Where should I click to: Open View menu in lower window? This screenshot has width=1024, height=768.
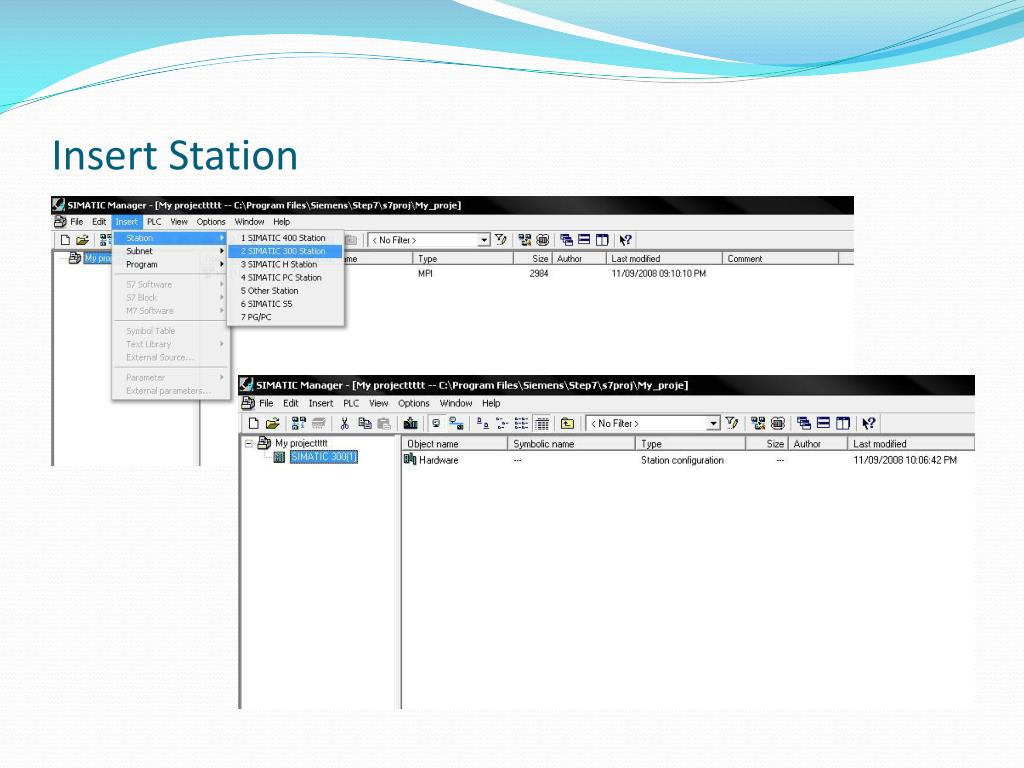click(x=379, y=404)
